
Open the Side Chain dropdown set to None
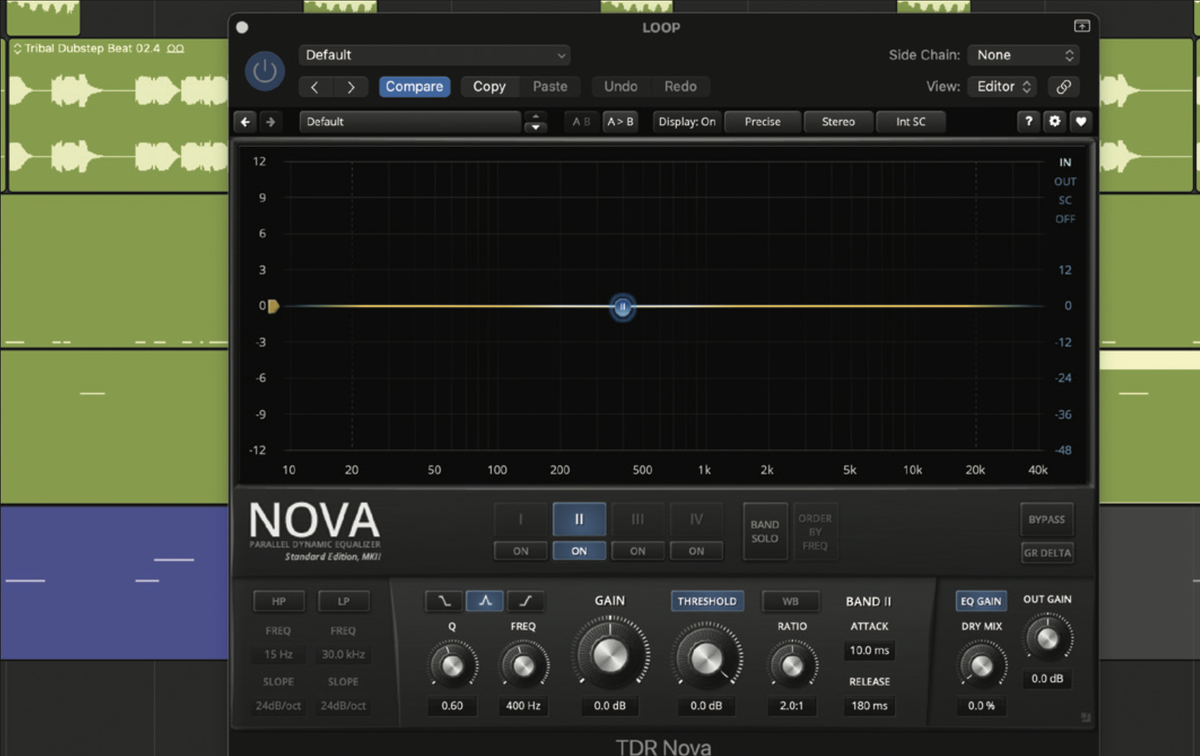point(1022,55)
